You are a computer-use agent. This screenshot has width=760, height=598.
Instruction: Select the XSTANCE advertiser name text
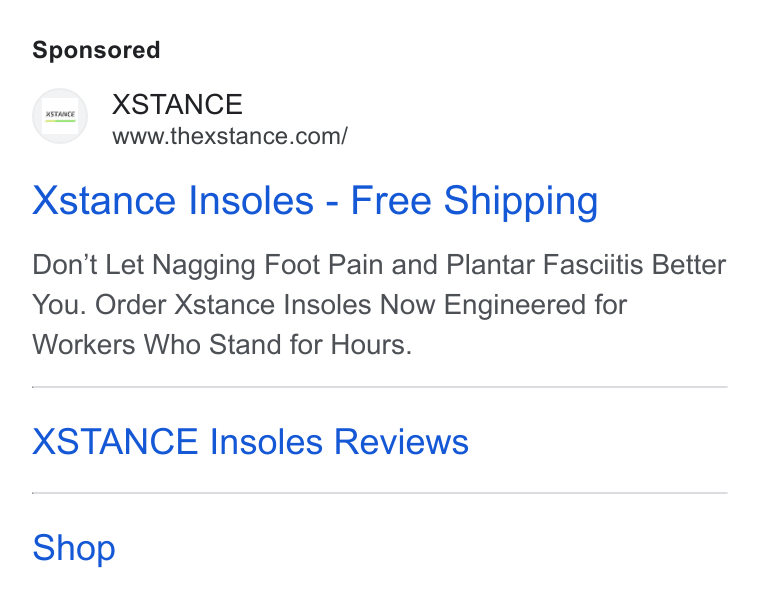177,104
